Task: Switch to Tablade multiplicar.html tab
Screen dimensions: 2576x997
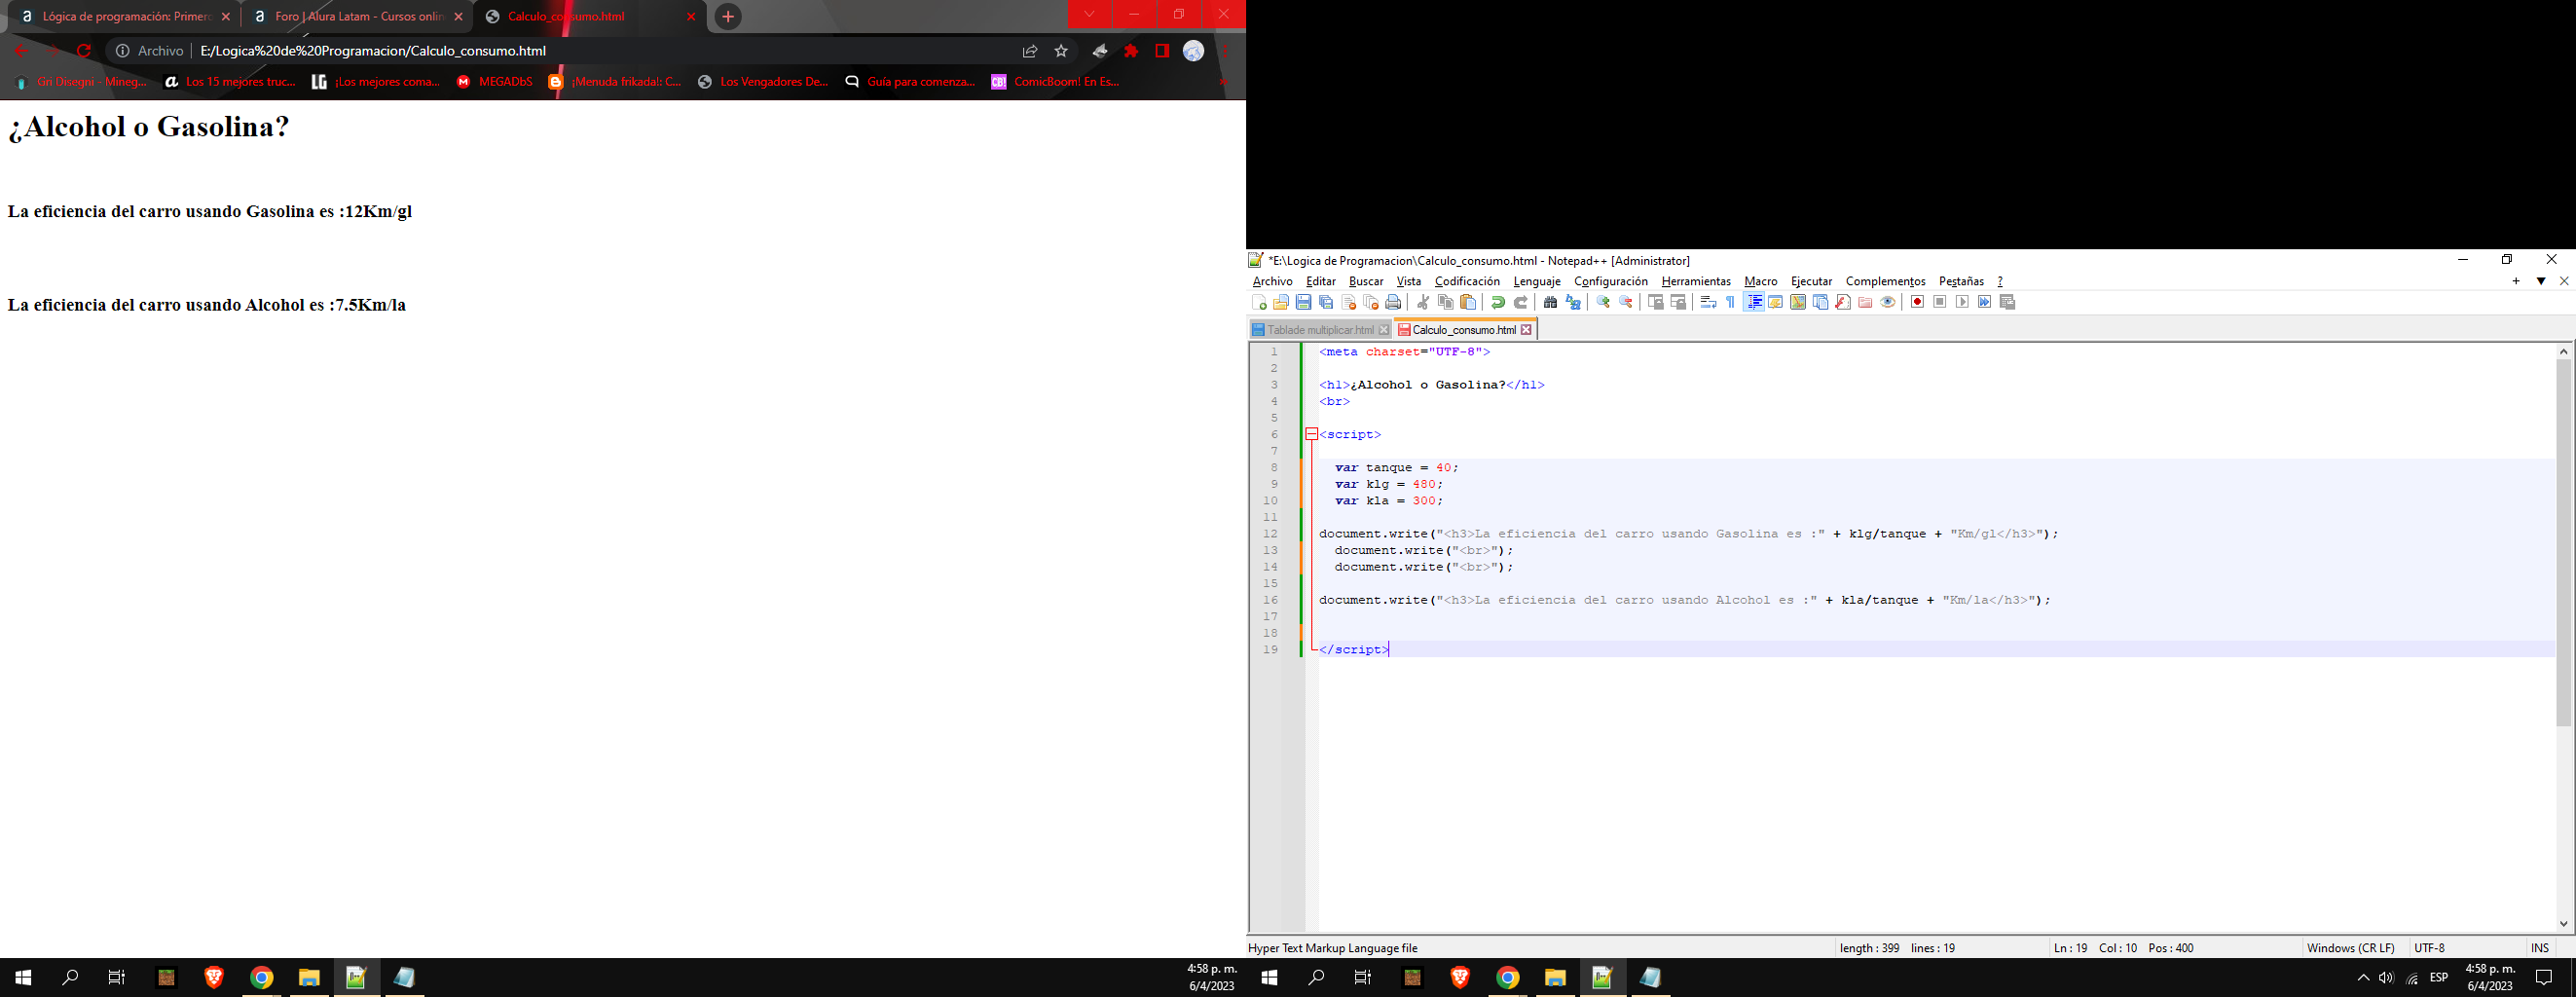Action: click(x=1319, y=330)
